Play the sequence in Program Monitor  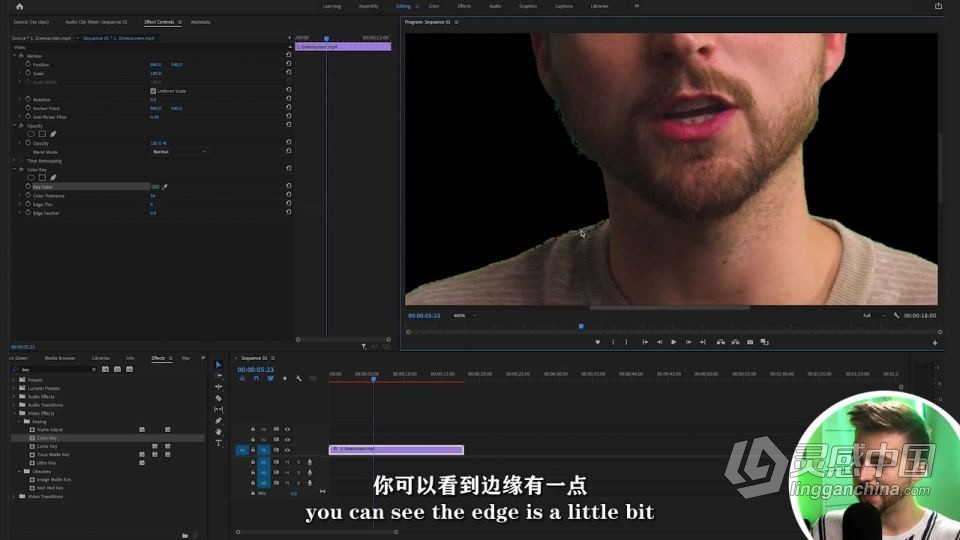[x=673, y=342]
